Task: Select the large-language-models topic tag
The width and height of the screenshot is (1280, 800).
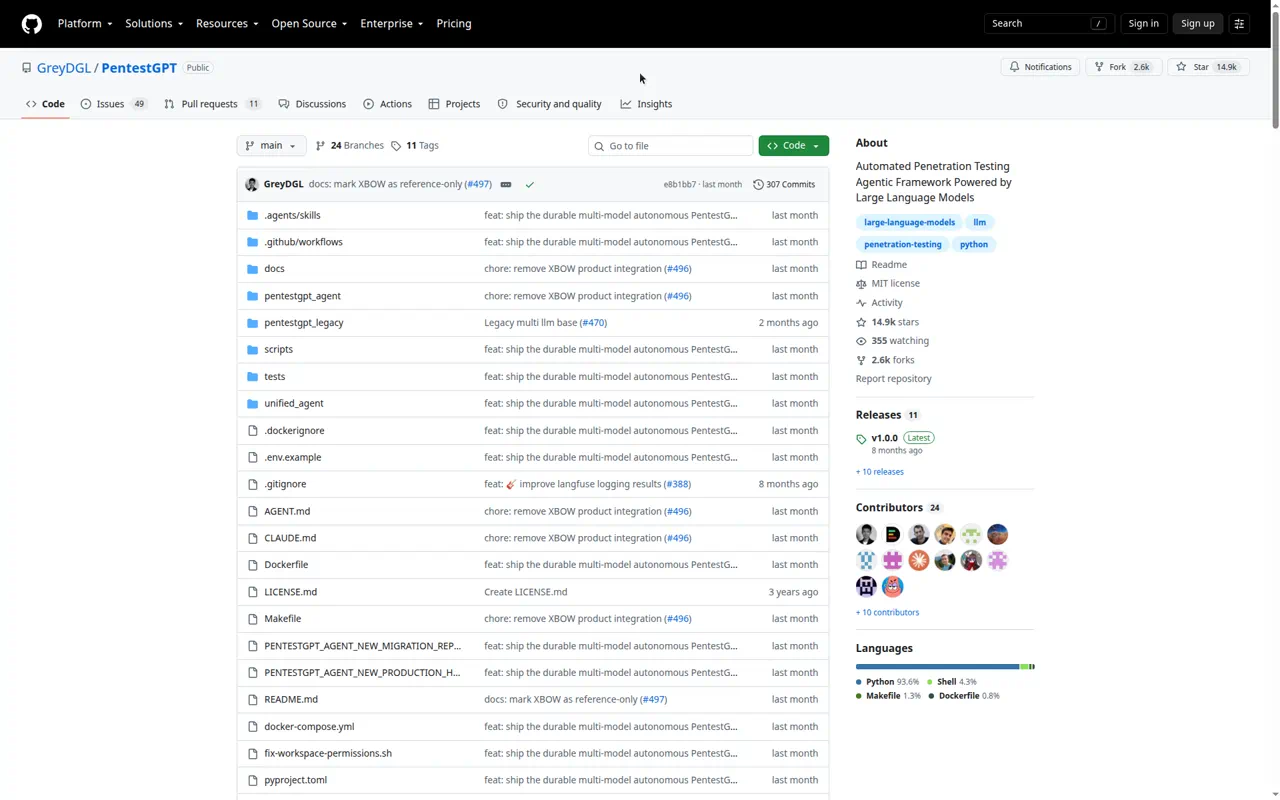Action: click(x=909, y=222)
